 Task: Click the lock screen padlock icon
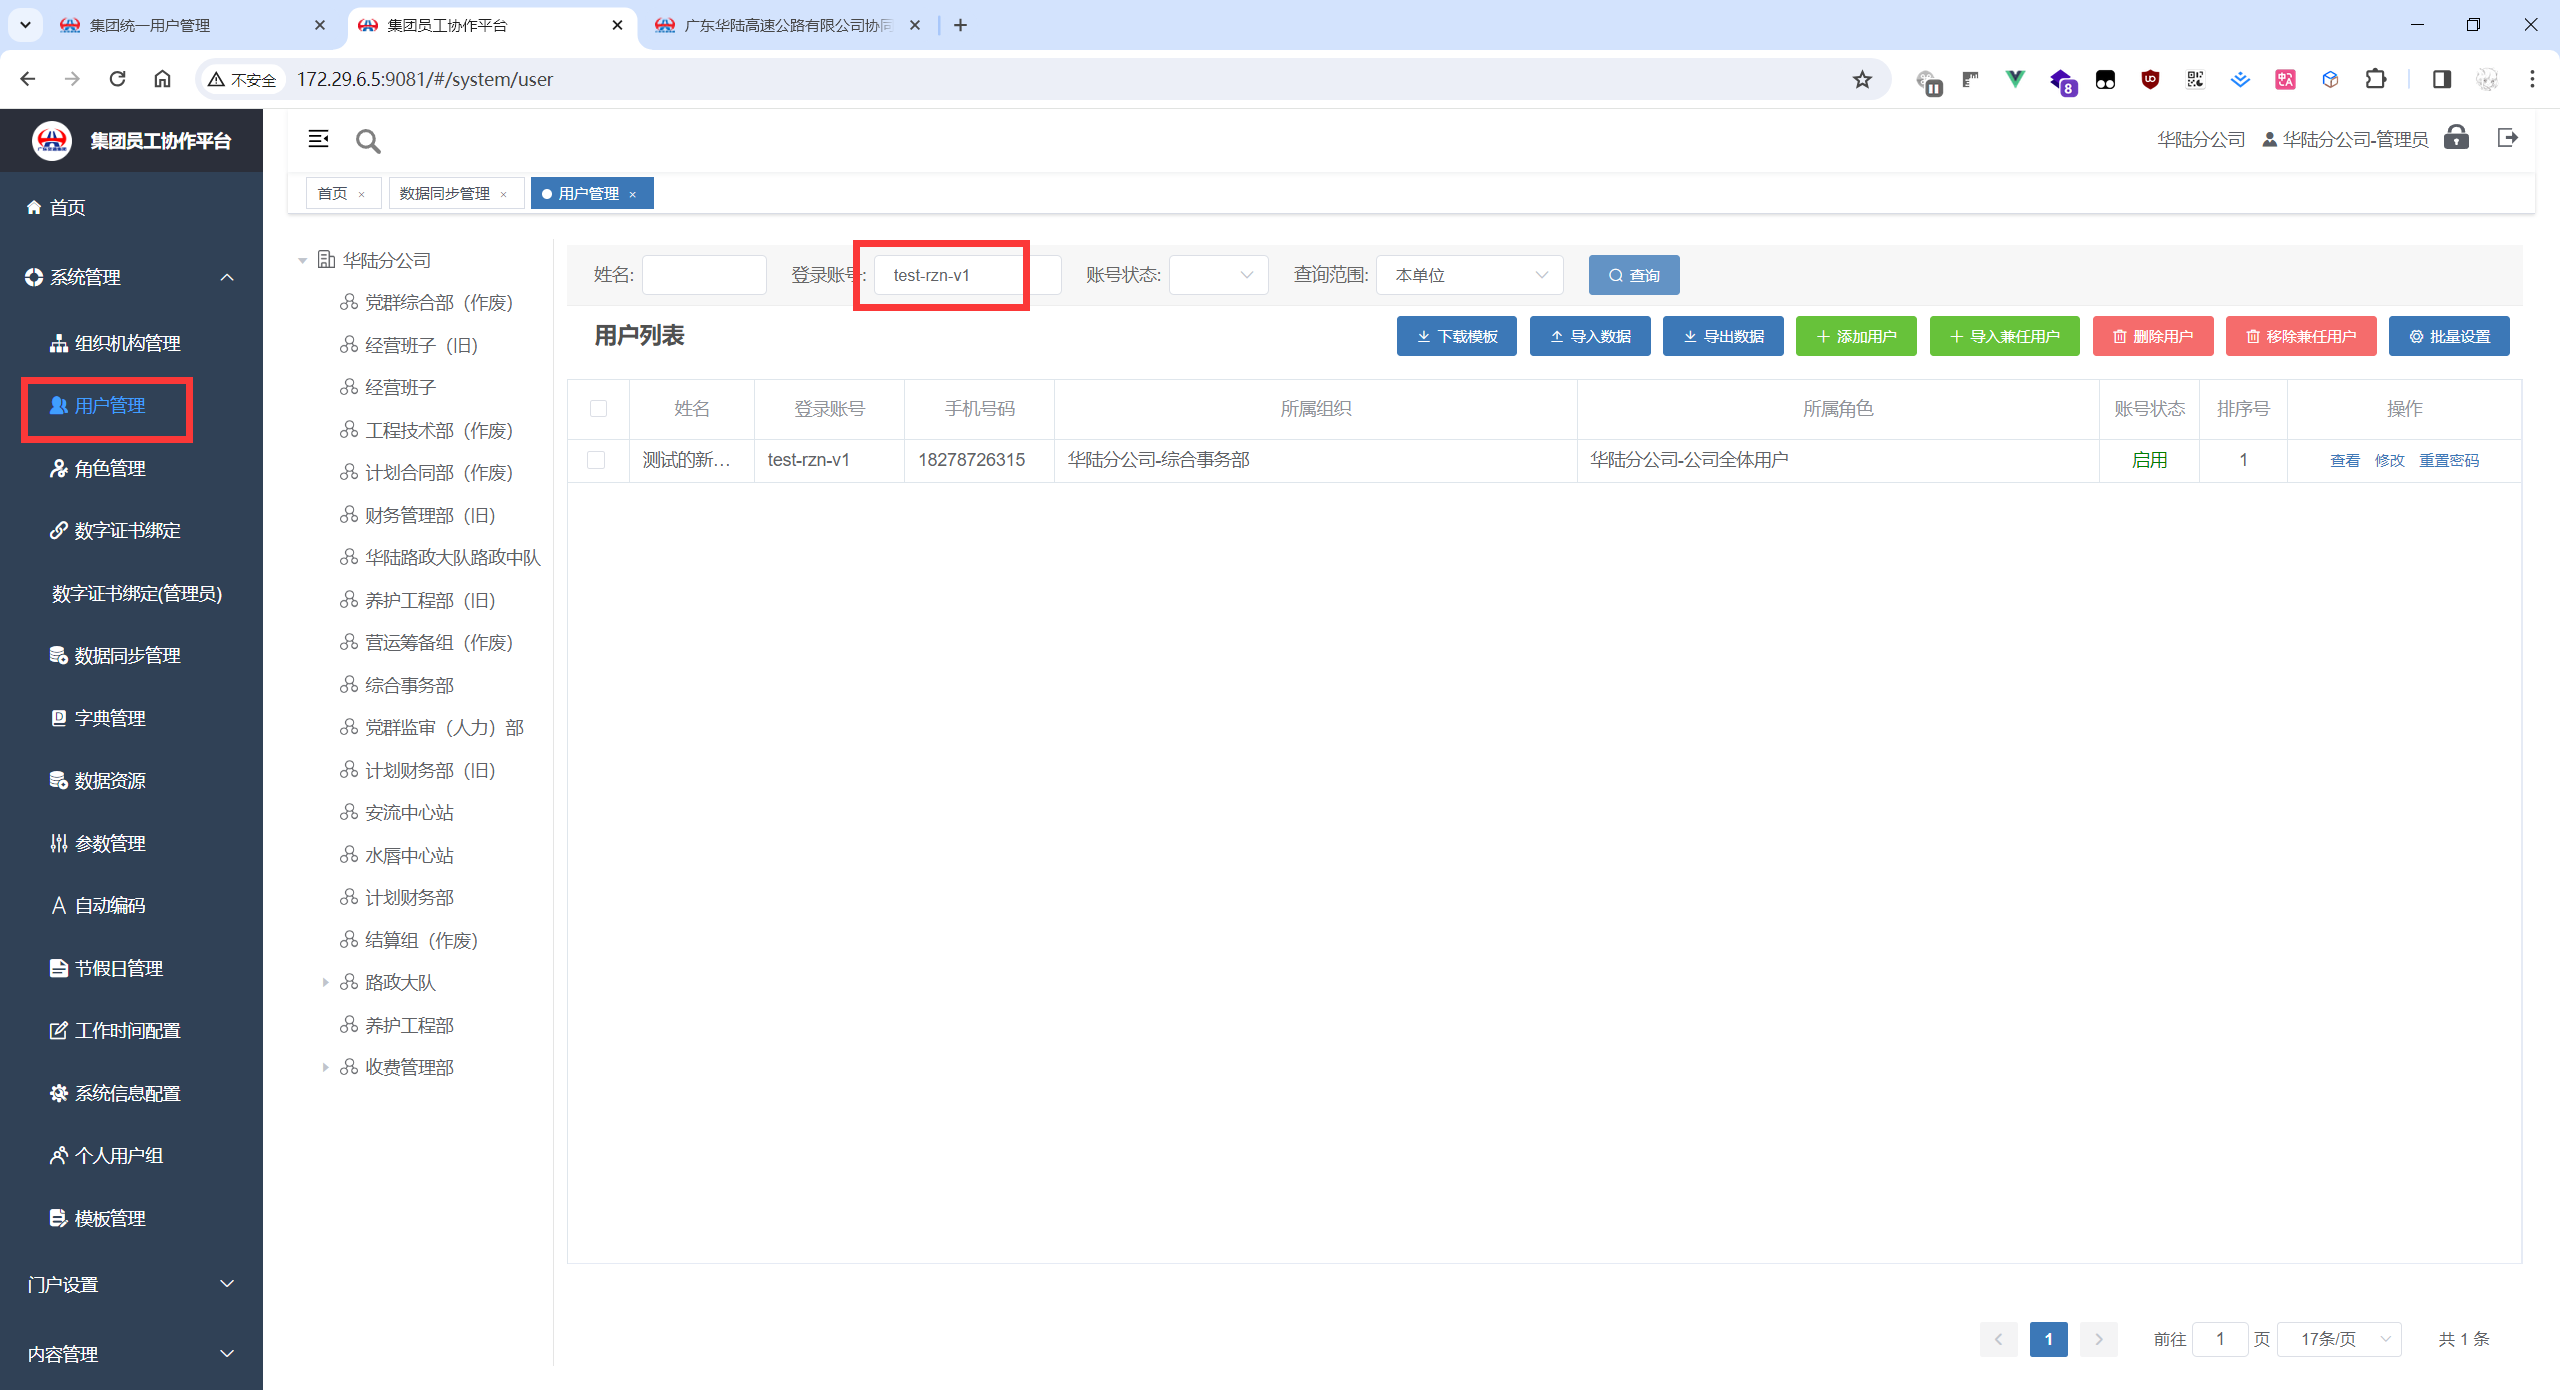[x=2456, y=138]
